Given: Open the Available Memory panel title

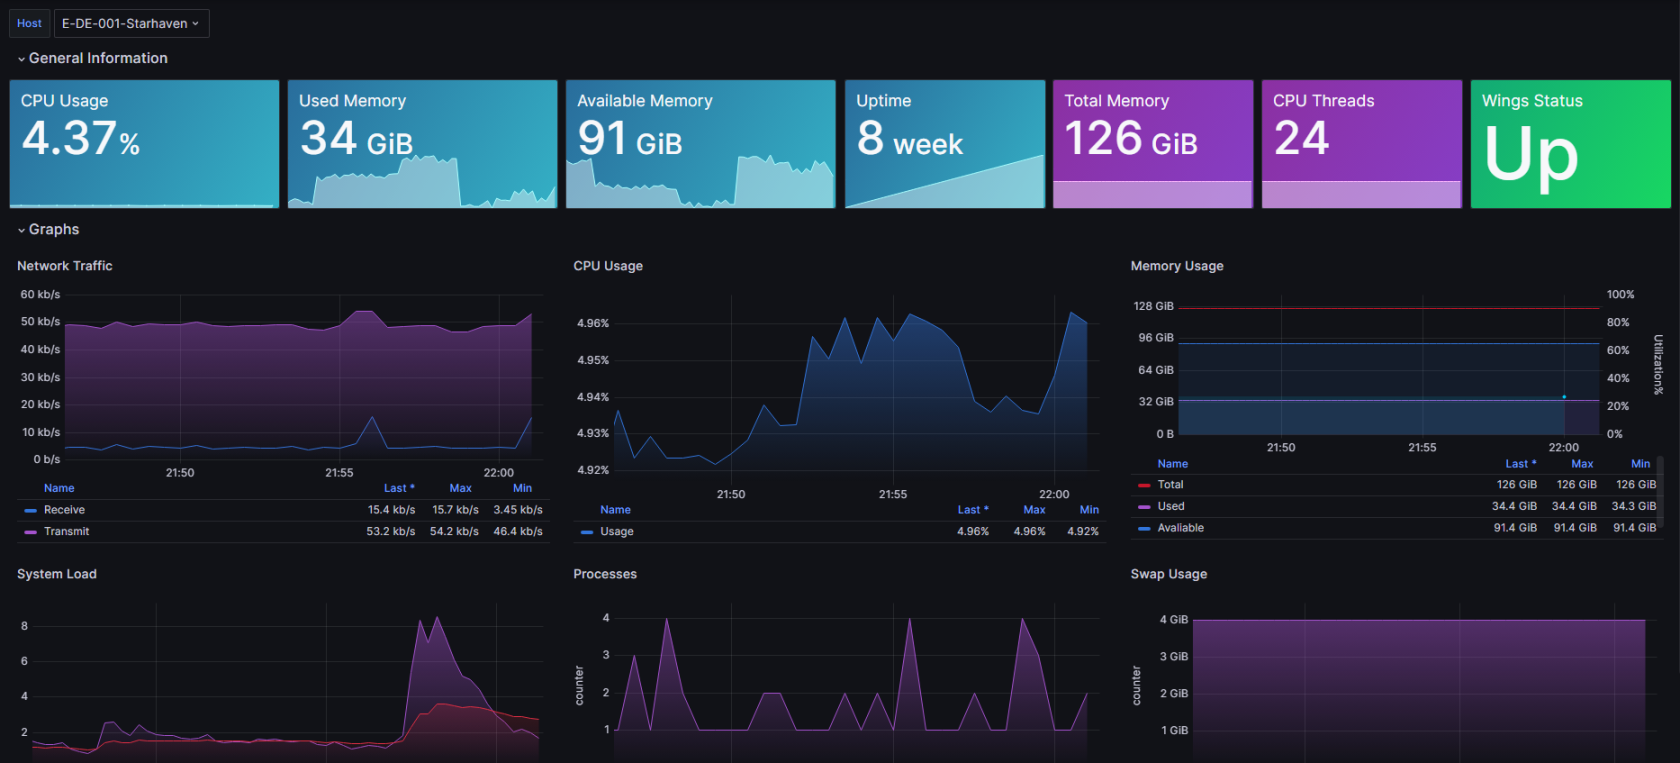Looking at the screenshot, I should 645,101.
